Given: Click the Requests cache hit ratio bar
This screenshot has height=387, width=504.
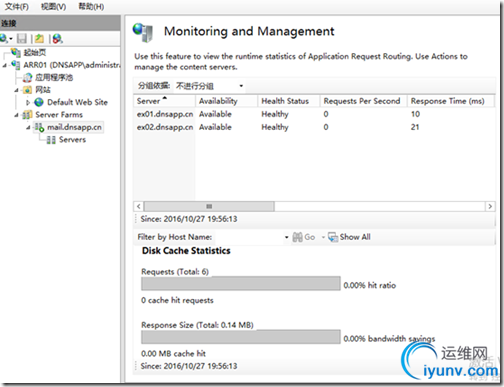Looking at the screenshot, I should 241,284.
